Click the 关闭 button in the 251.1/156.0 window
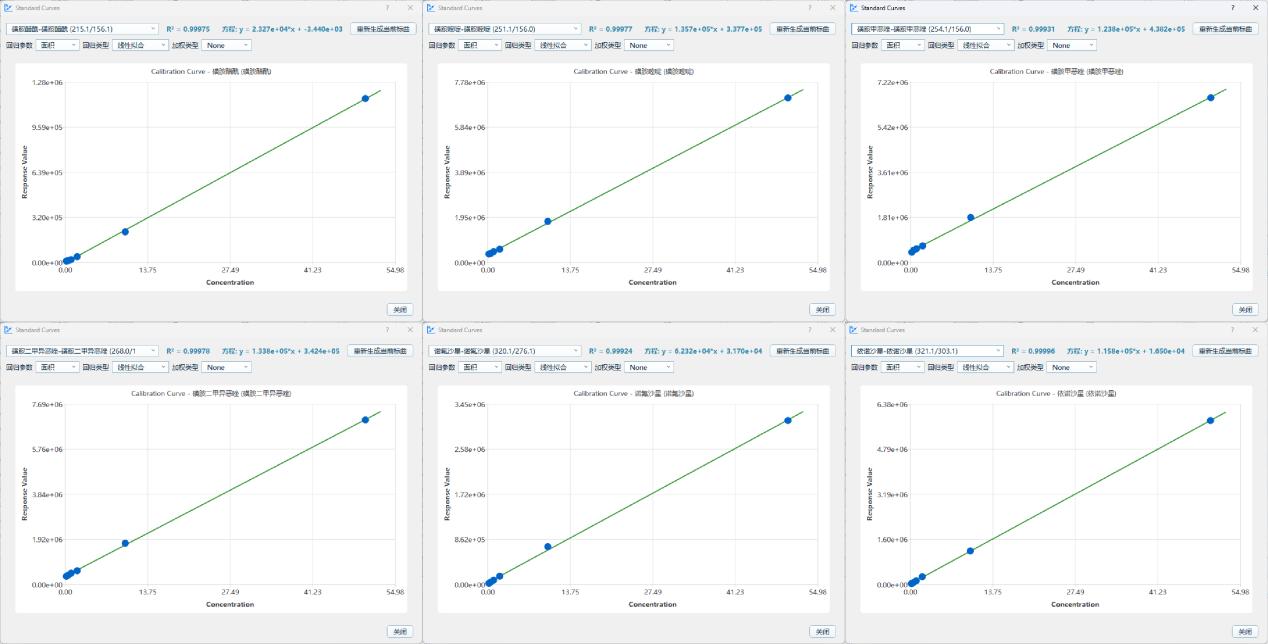Viewport: 1268px width, 644px height. [822, 309]
